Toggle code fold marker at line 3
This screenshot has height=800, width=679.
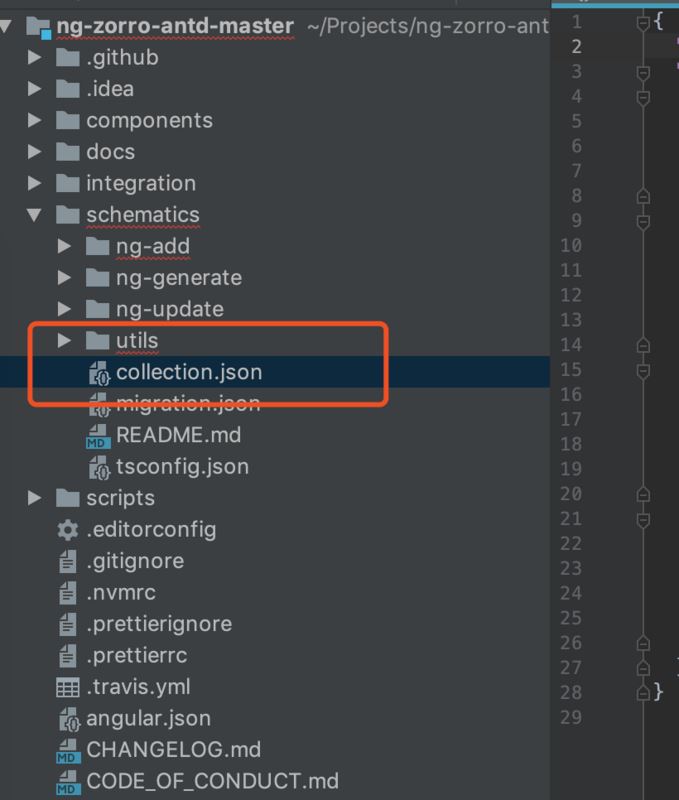643,72
